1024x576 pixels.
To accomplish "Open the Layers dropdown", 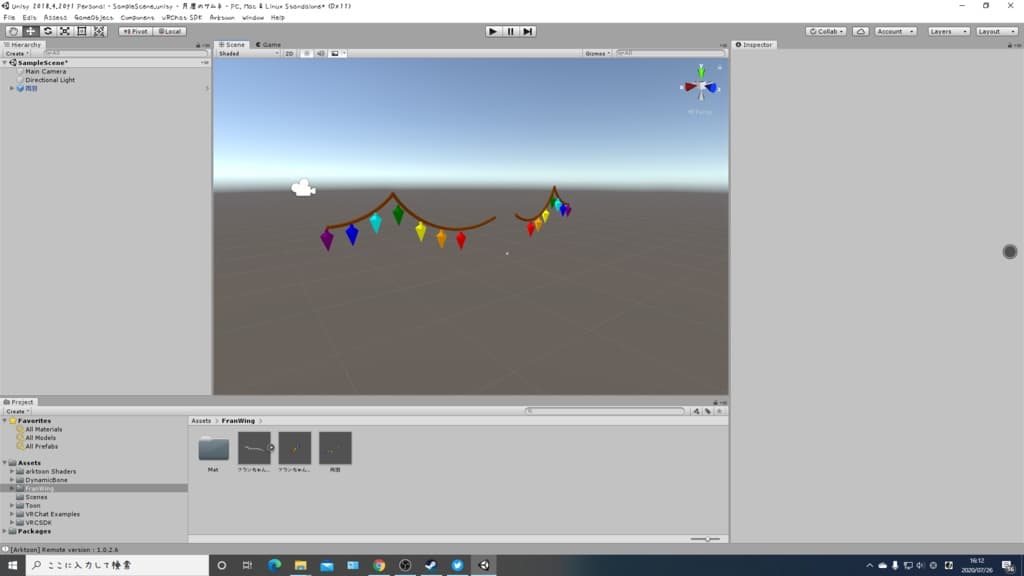I will 948,31.
